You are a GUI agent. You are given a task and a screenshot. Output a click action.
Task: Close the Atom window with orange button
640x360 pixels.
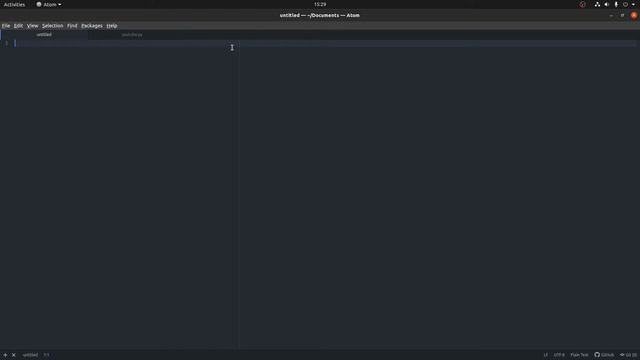[634, 16]
